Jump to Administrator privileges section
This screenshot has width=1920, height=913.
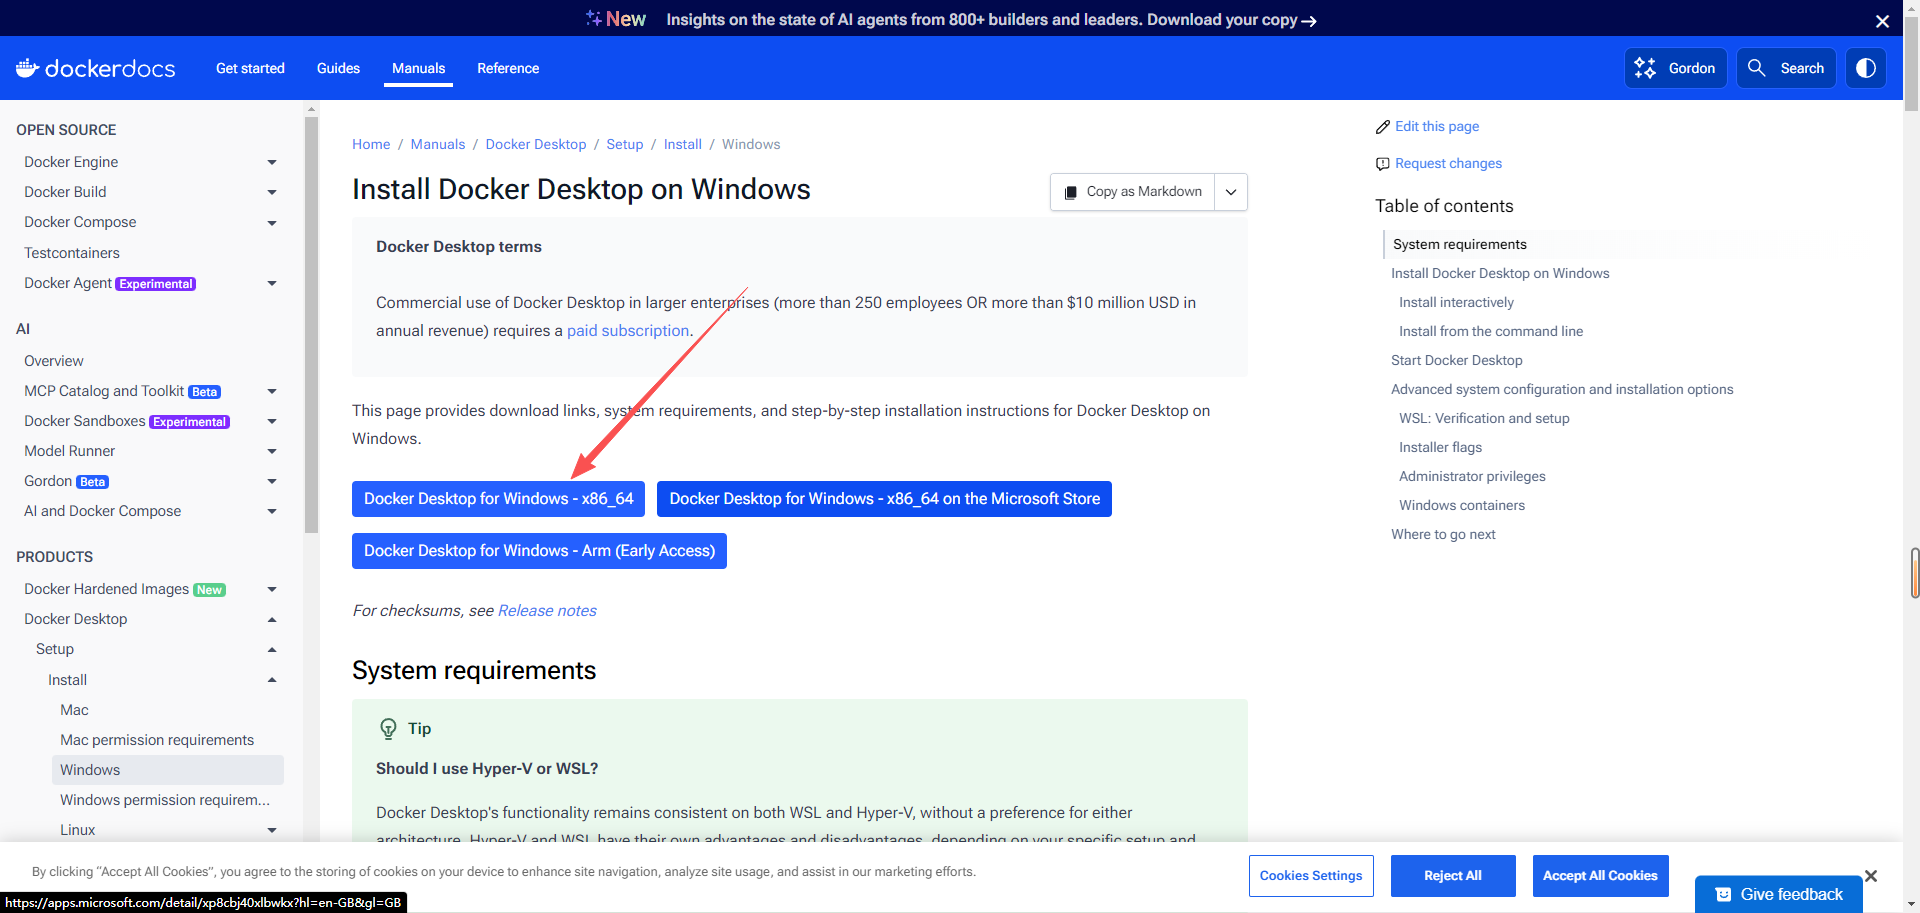pyautogui.click(x=1472, y=476)
